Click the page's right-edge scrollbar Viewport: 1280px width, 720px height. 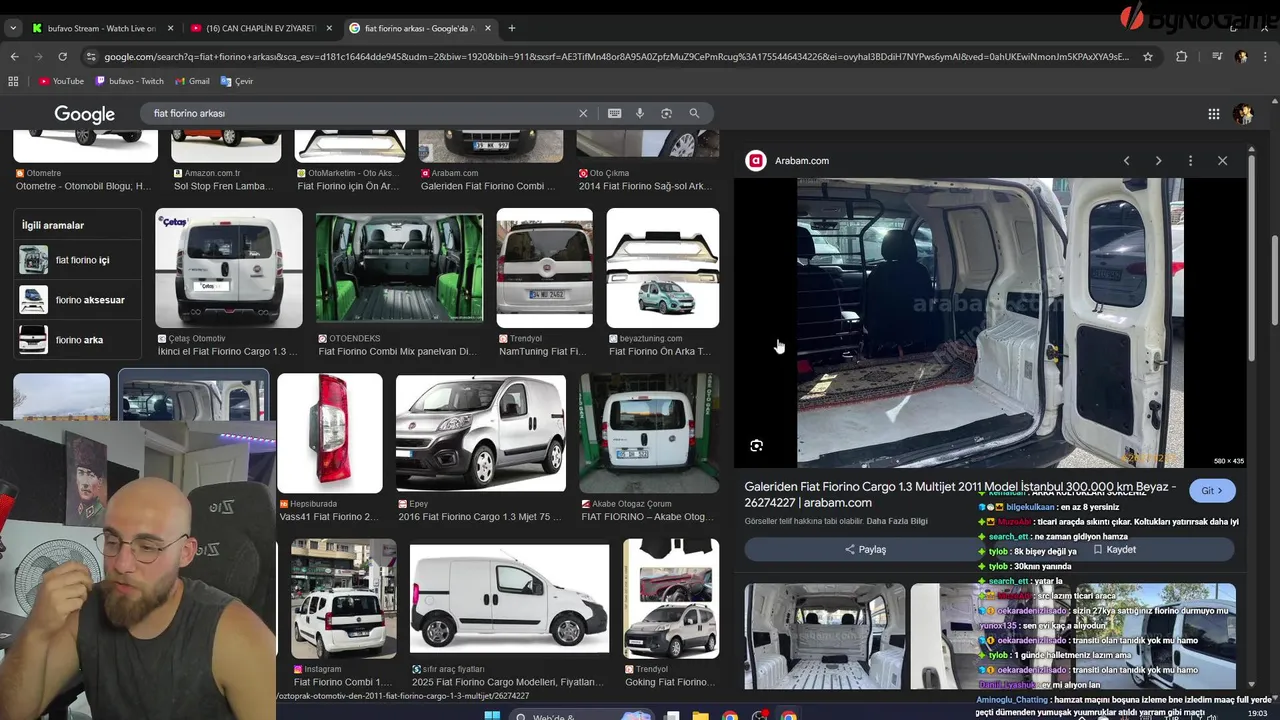1275,280
